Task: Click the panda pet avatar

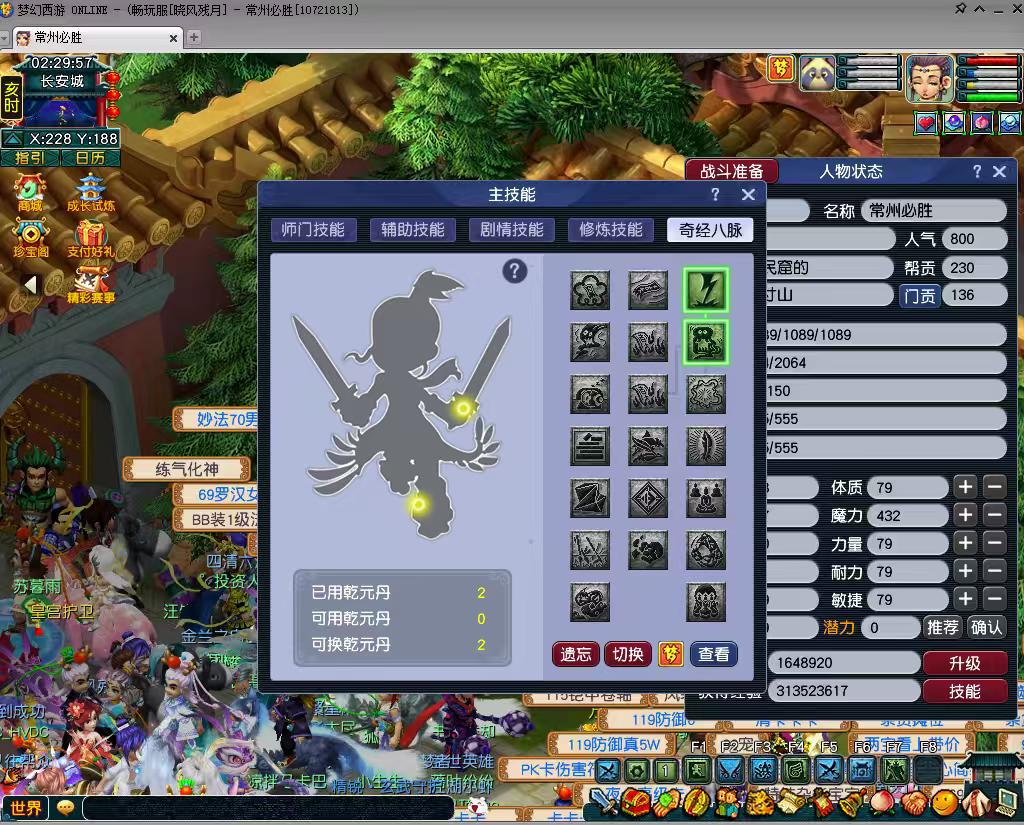Action: pyautogui.click(x=816, y=73)
